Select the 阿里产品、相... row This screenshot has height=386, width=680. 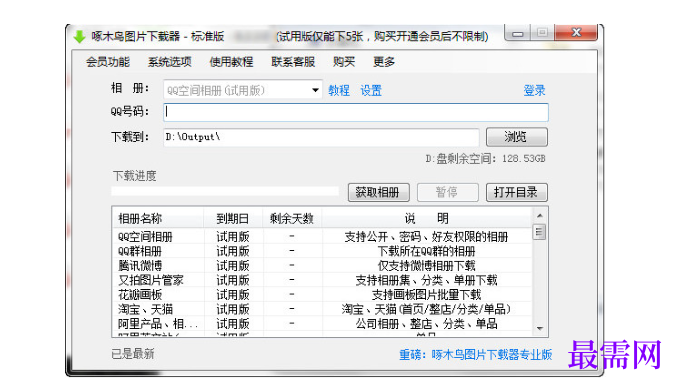click(322, 324)
